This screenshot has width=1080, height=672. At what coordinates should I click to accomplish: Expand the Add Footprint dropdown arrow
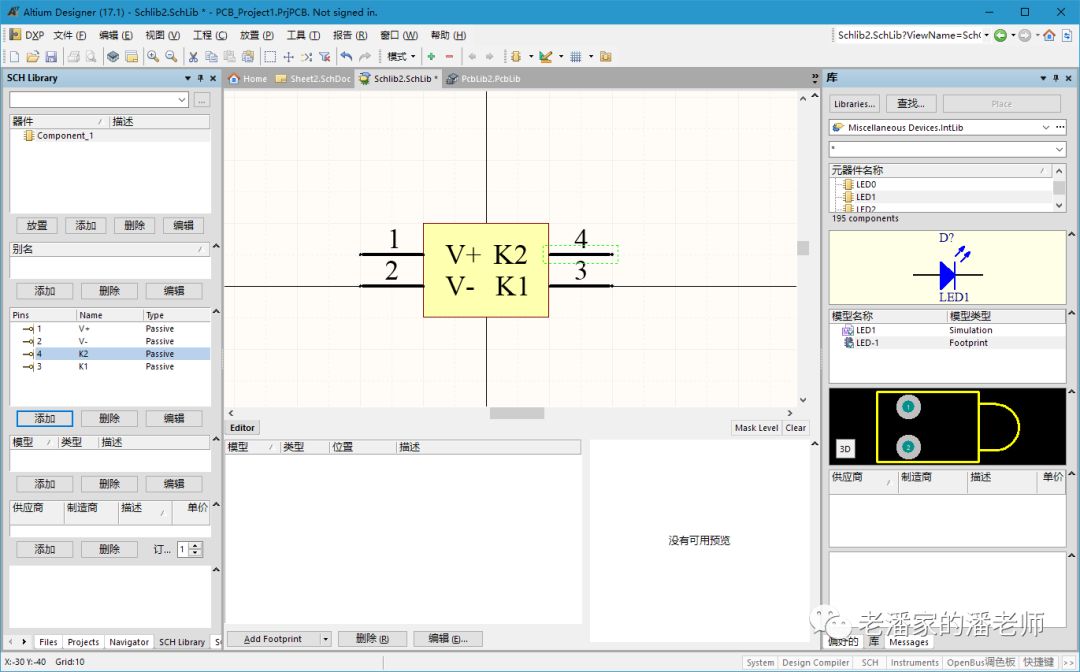(325, 639)
